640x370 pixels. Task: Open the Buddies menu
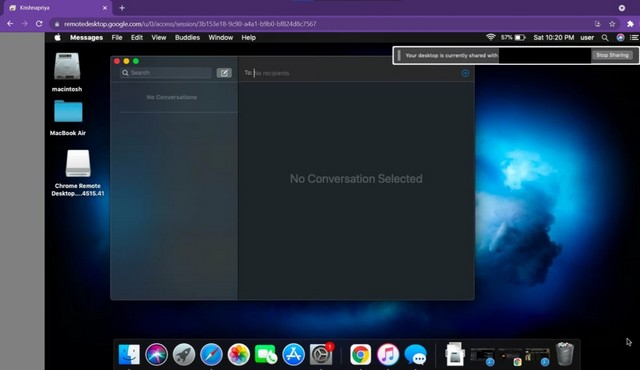point(187,38)
